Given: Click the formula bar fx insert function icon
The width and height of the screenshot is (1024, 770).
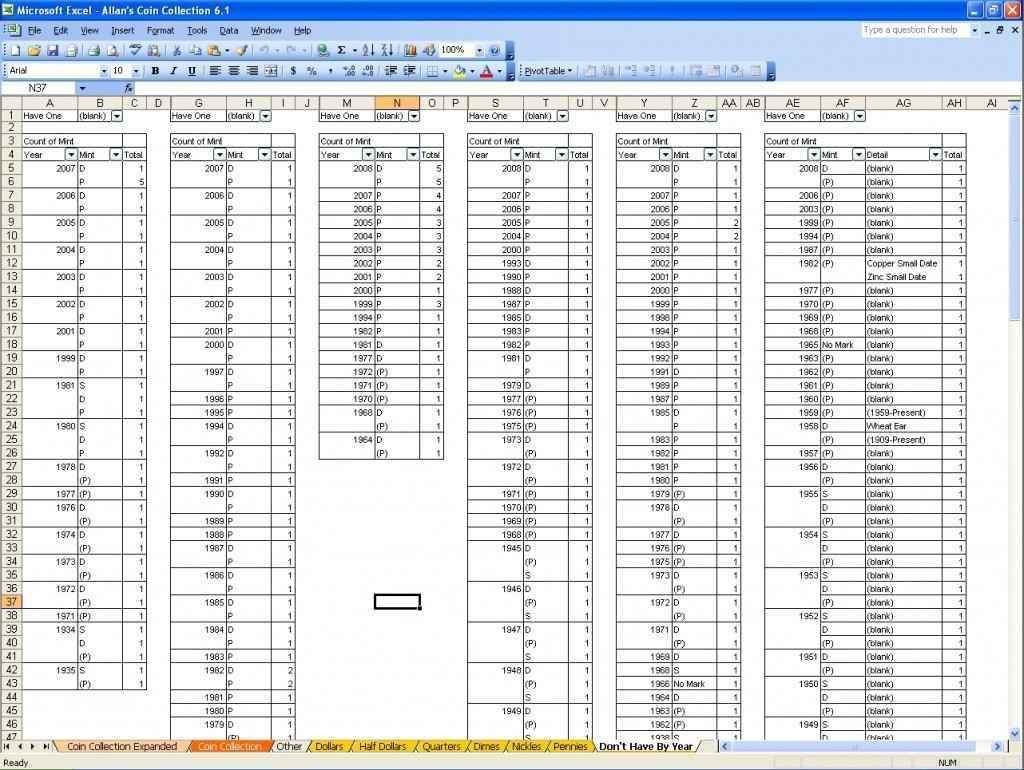Looking at the screenshot, I should pyautogui.click(x=129, y=88).
